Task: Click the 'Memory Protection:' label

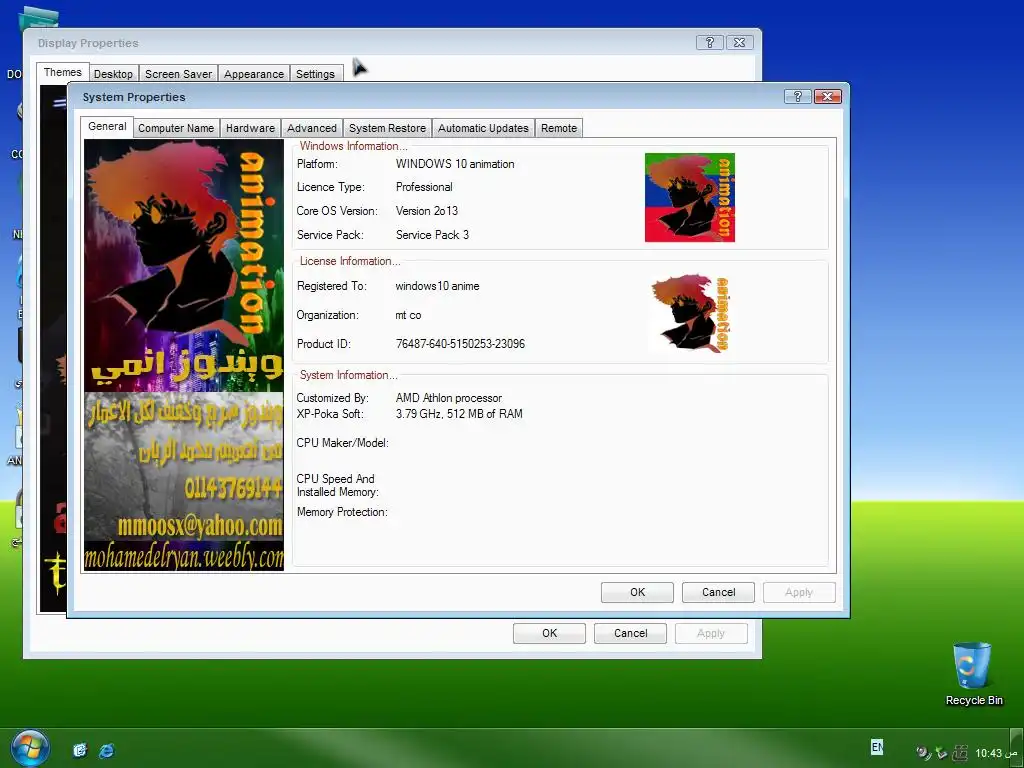Action: pyautogui.click(x=342, y=512)
